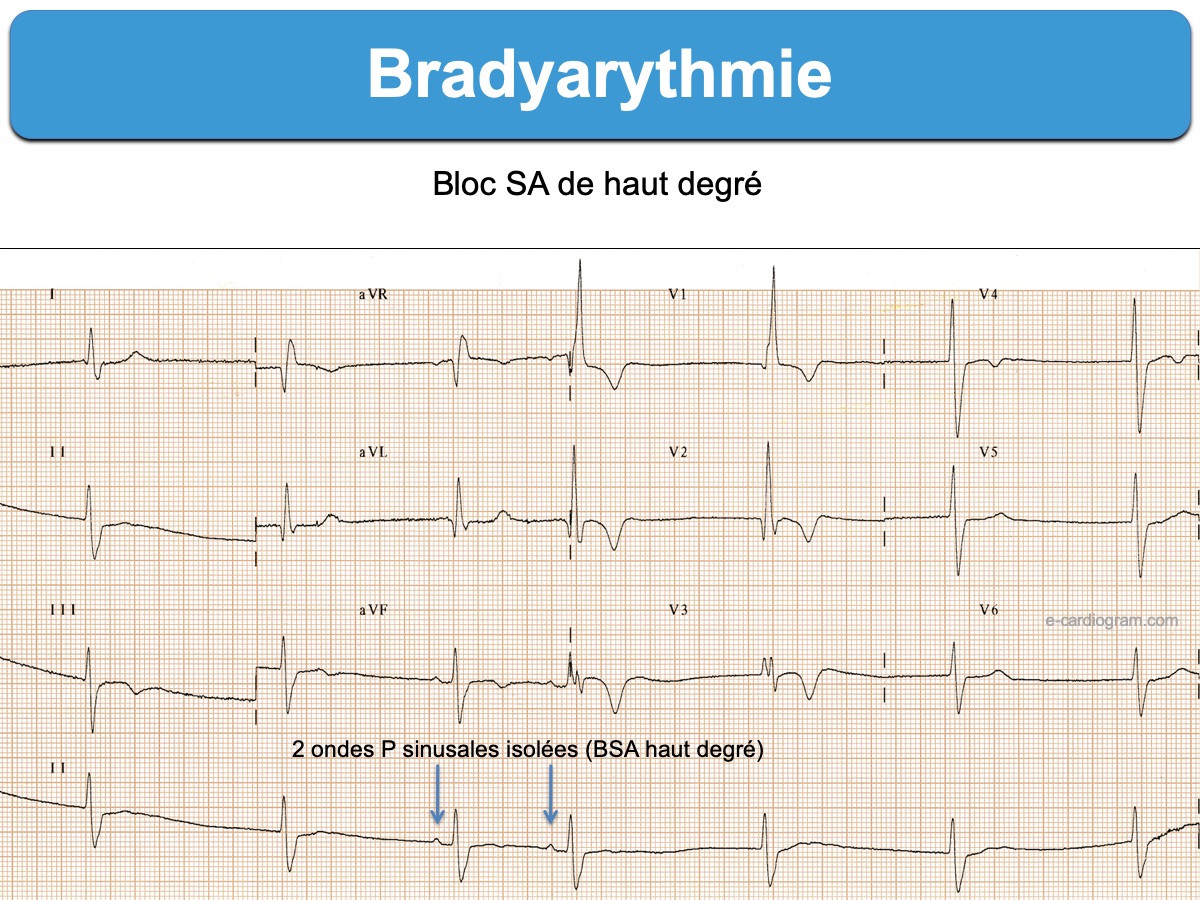Click the Bradyarythmie title banner
The width and height of the screenshot is (1200, 900).
[600, 74]
